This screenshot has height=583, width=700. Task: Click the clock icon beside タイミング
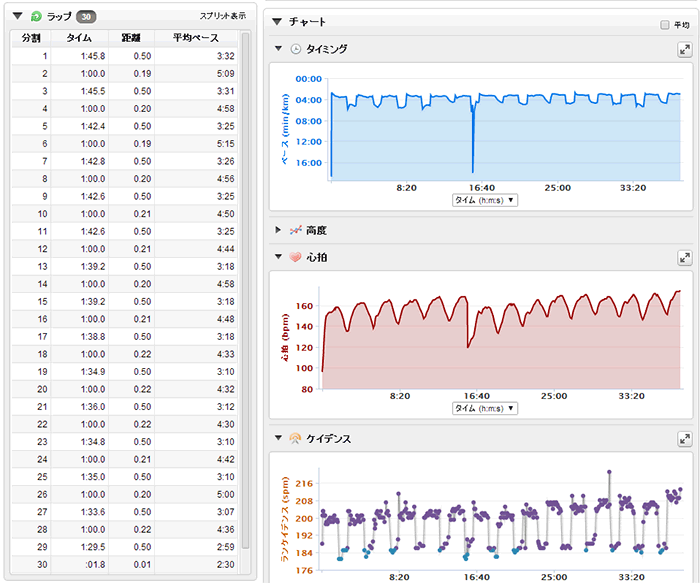(x=295, y=49)
